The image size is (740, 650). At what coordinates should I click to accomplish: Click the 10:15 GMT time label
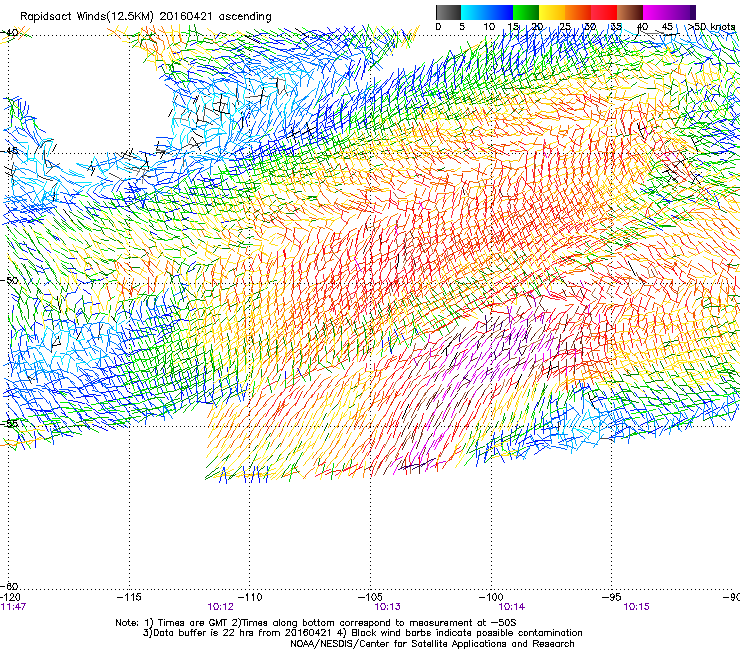click(636, 607)
